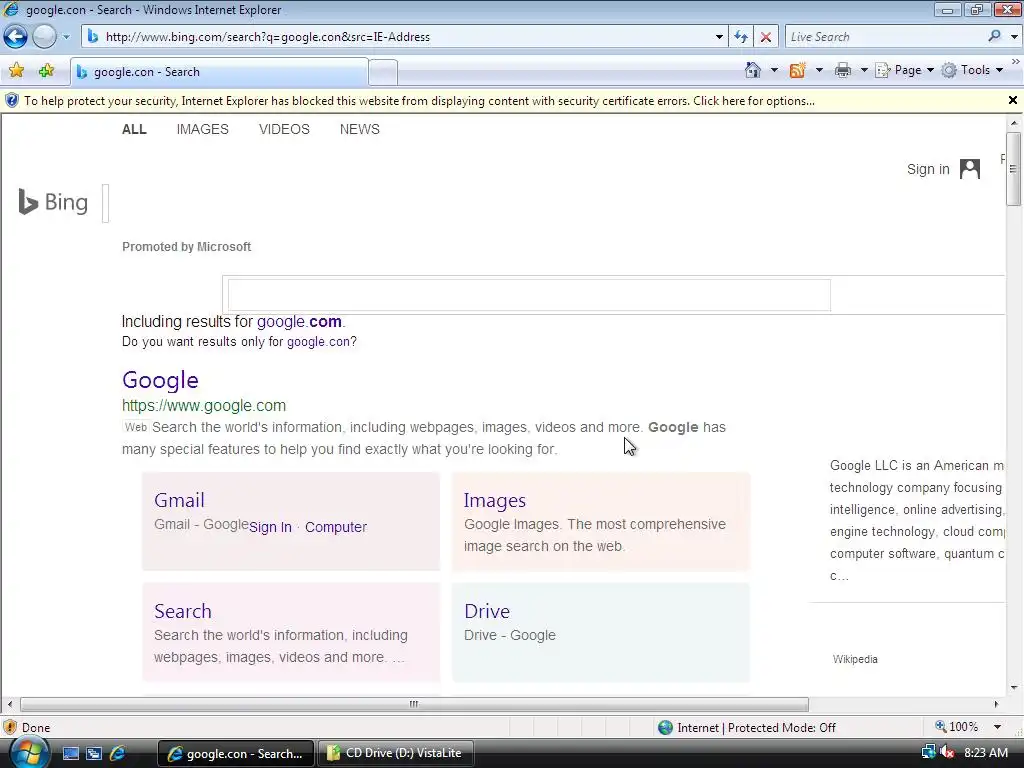Switch to the VIDEOS tab

(x=284, y=129)
